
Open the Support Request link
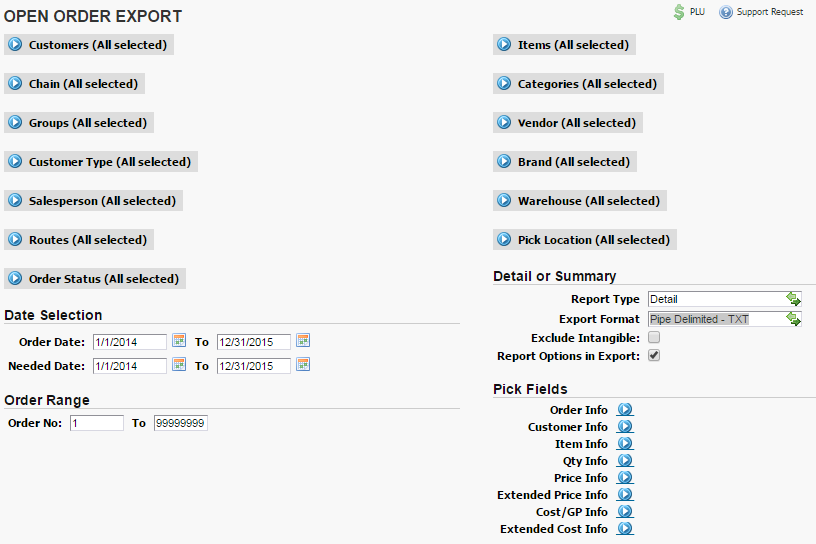point(761,12)
